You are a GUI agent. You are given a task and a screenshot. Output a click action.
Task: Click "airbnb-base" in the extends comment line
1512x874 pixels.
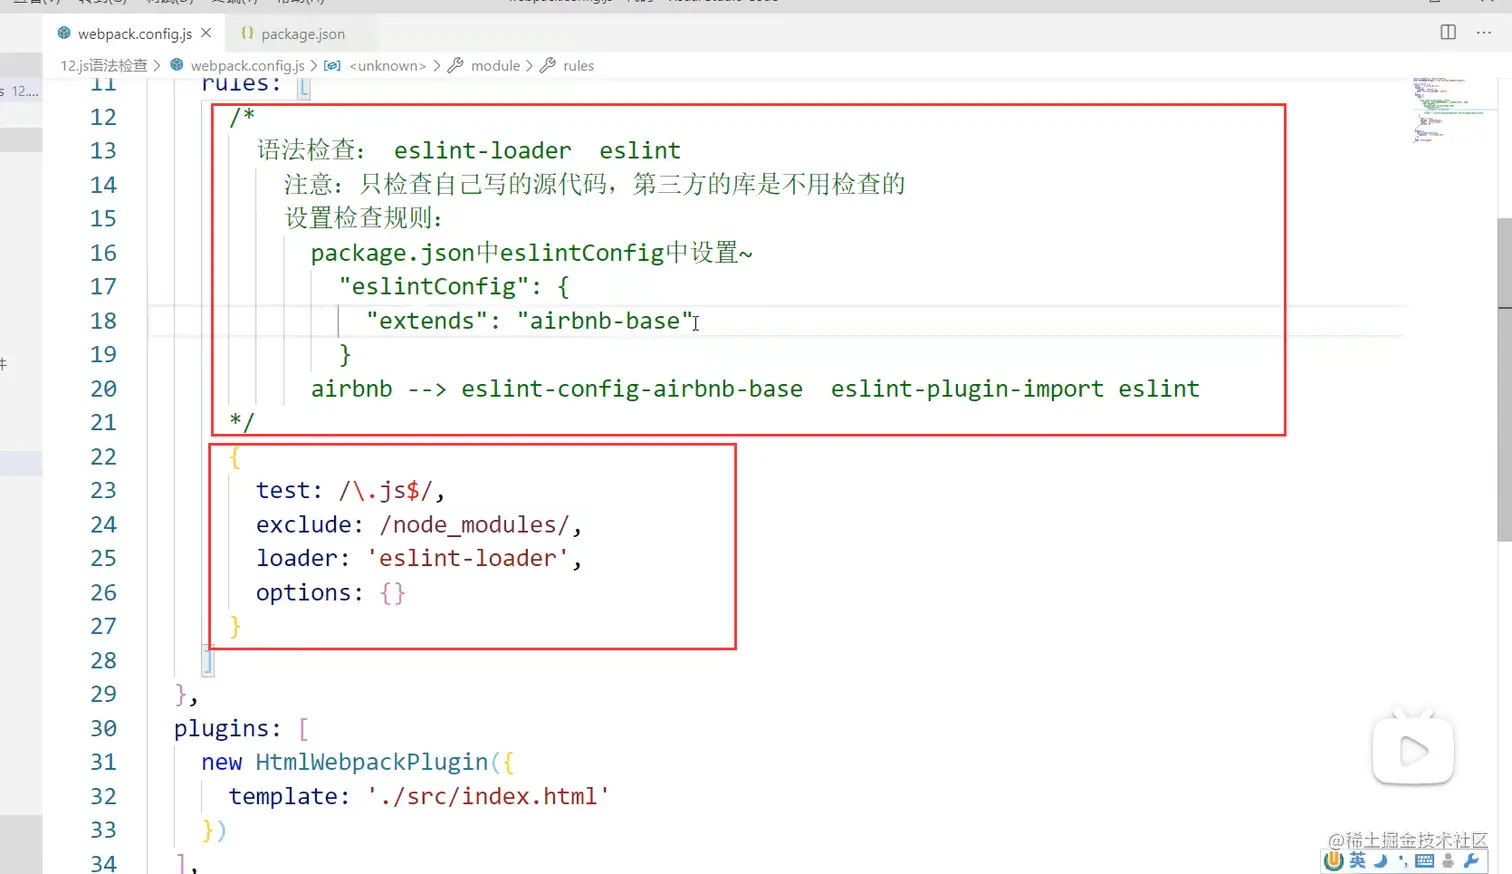coord(605,321)
